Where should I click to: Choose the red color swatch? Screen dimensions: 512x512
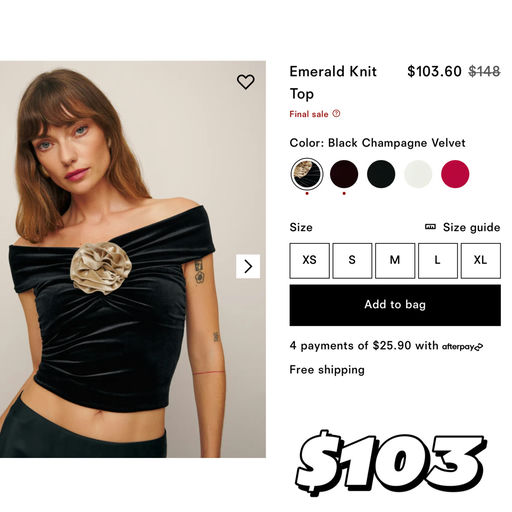(455, 174)
